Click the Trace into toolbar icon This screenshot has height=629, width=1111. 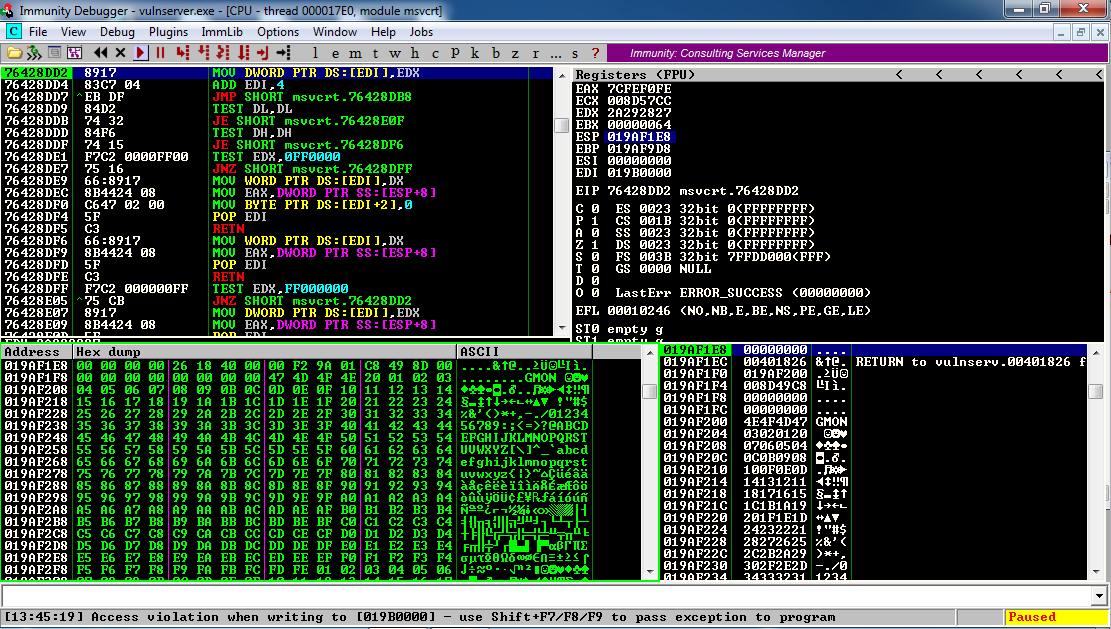point(223,52)
